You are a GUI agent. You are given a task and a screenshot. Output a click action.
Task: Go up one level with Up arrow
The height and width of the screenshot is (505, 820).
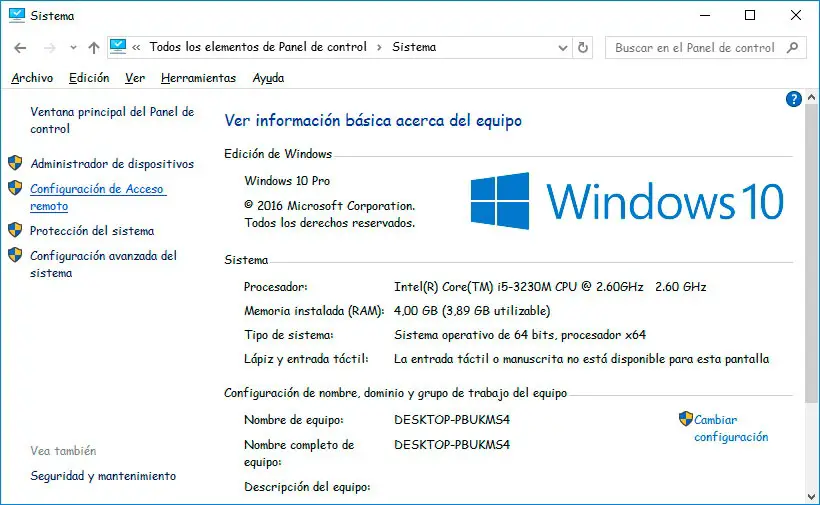(x=94, y=48)
